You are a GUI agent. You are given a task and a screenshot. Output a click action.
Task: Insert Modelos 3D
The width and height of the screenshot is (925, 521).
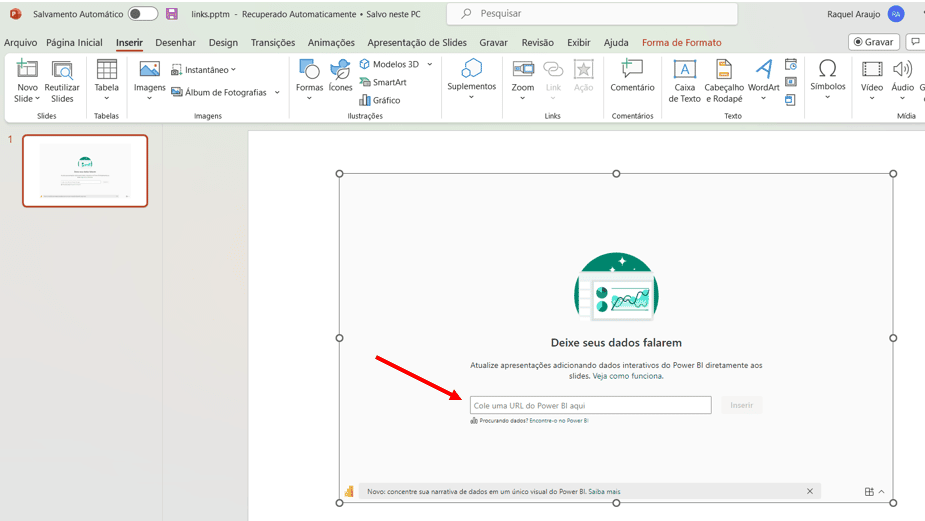(x=389, y=64)
